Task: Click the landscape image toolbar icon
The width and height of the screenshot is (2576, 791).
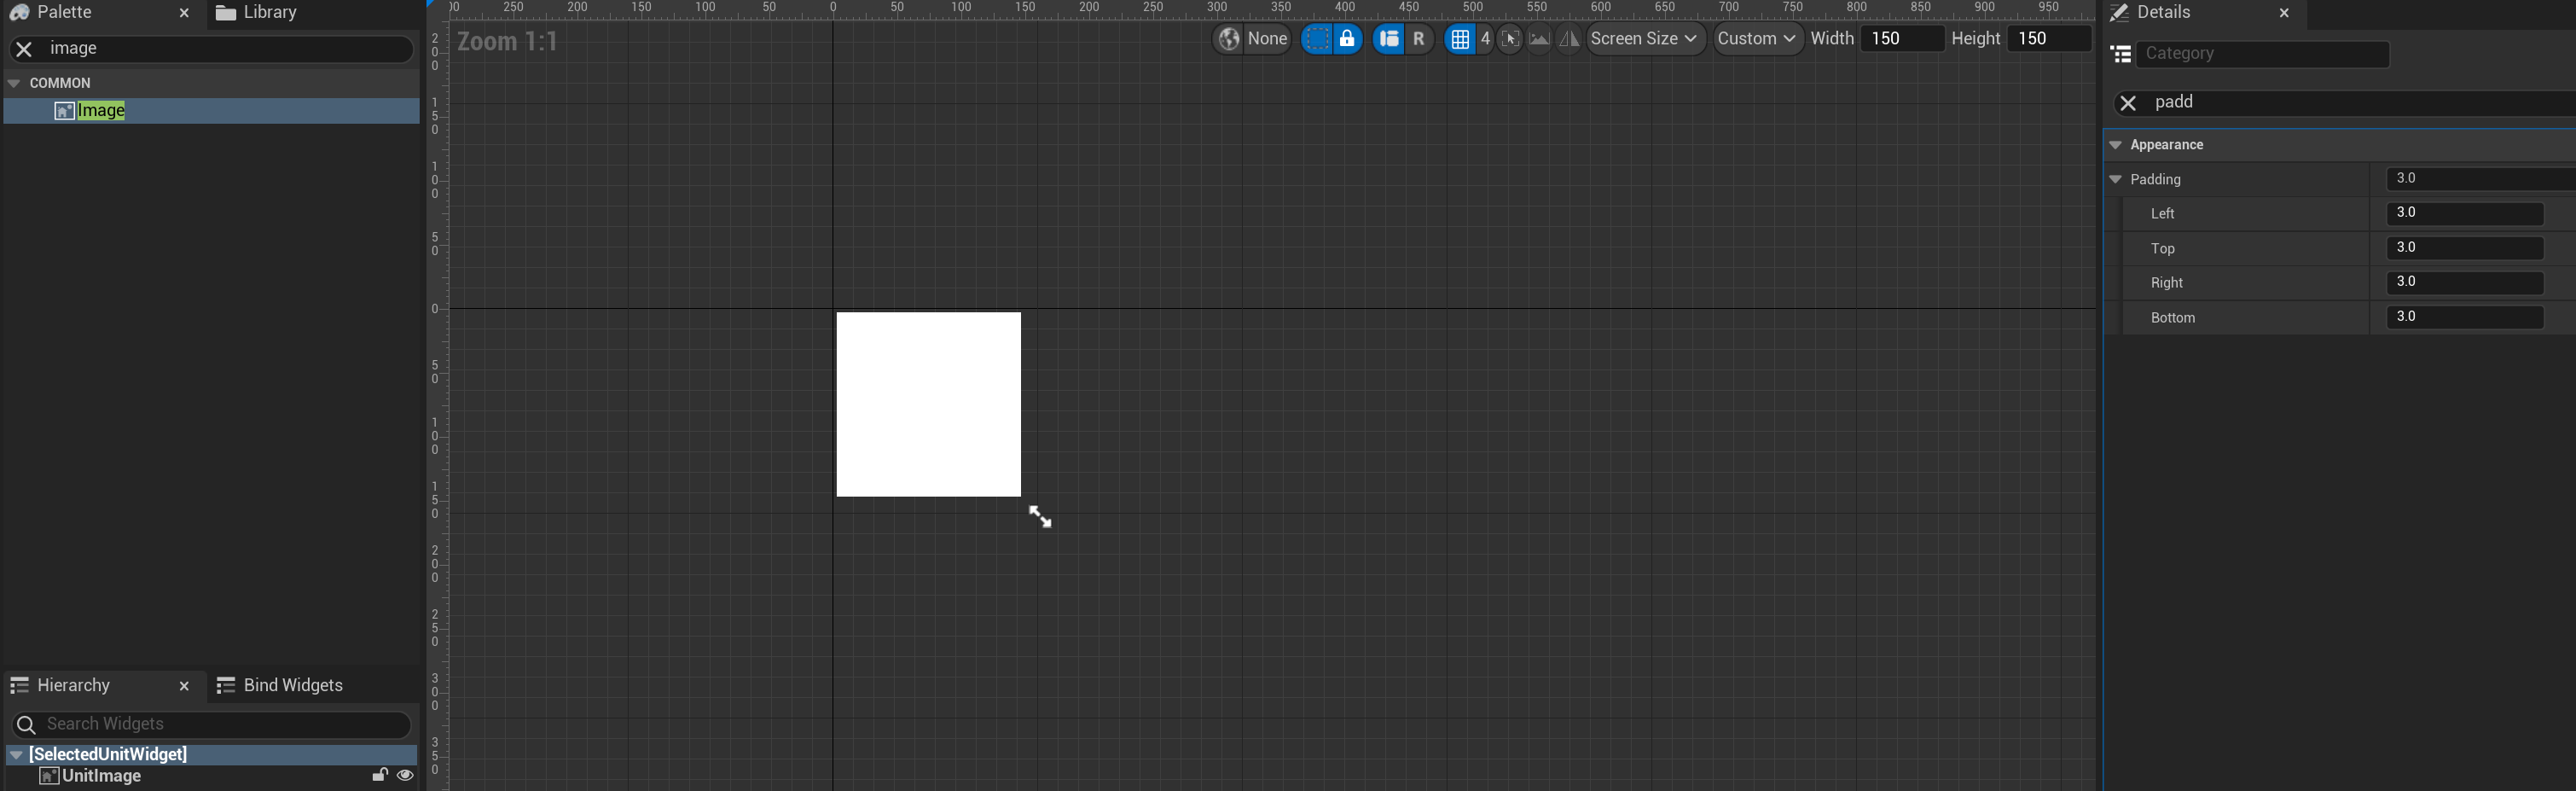Action: (1539, 39)
